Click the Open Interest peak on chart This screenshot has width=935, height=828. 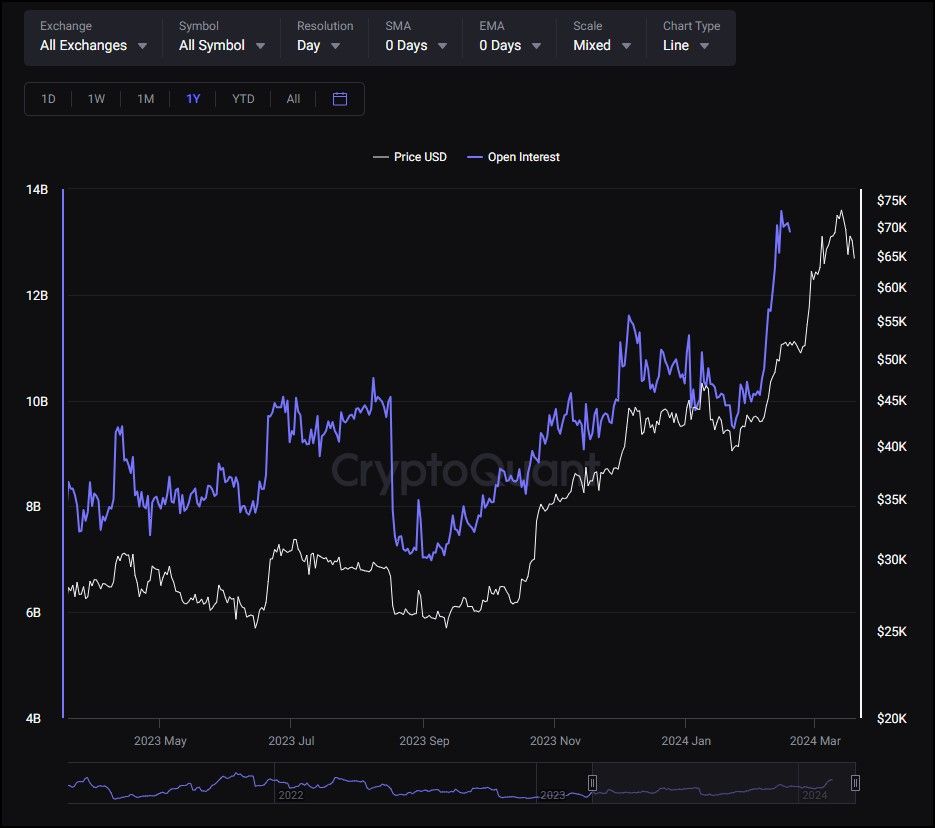click(x=781, y=212)
